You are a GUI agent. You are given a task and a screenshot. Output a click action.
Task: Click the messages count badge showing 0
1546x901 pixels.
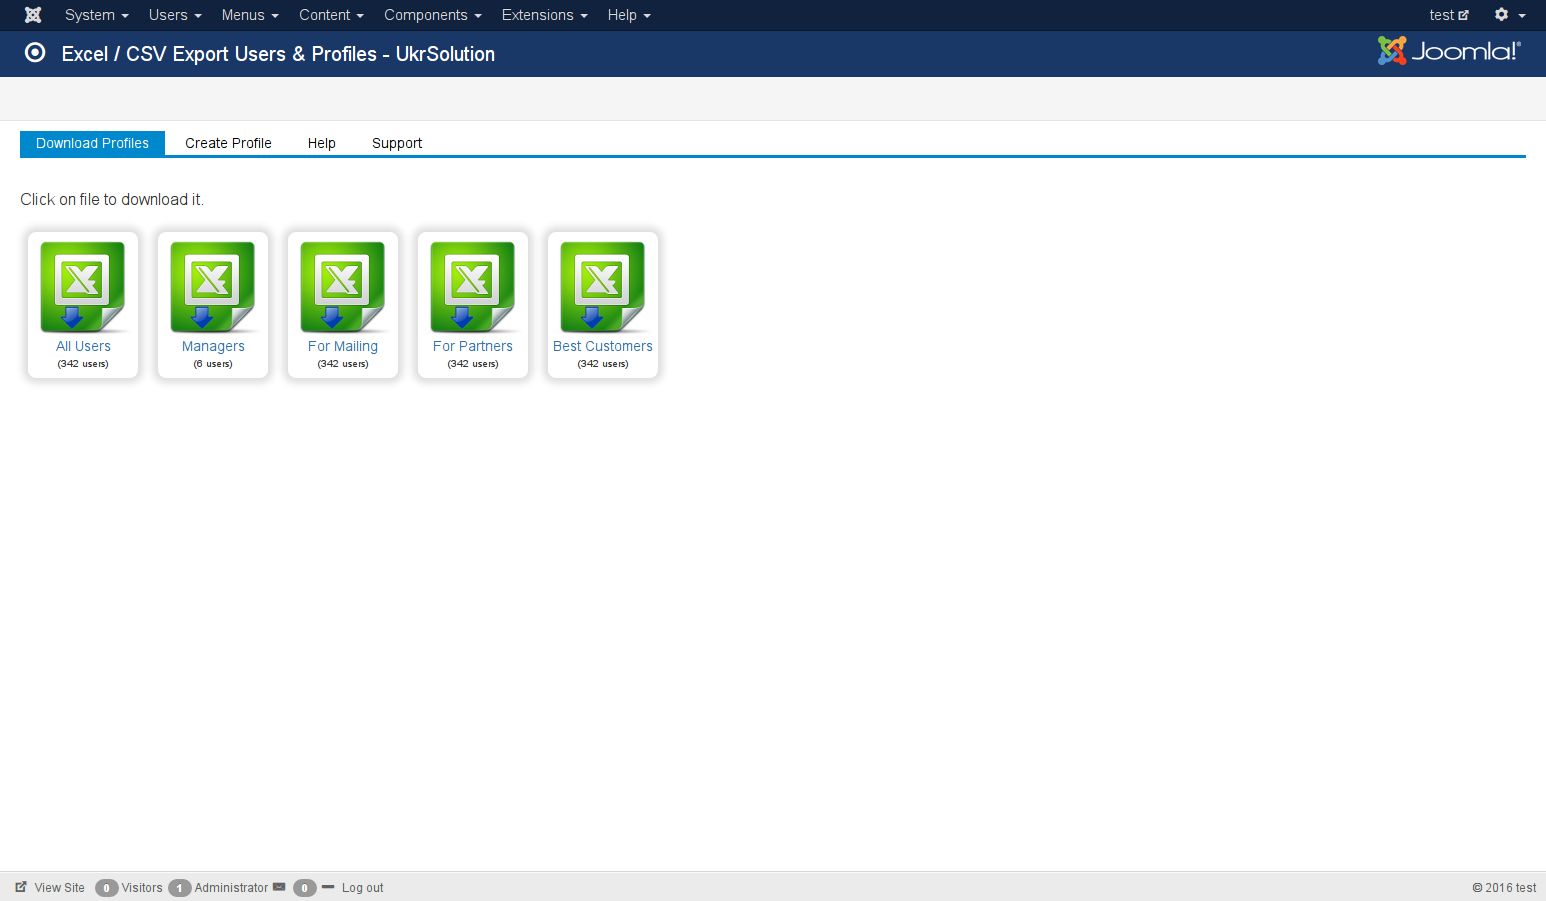click(304, 888)
